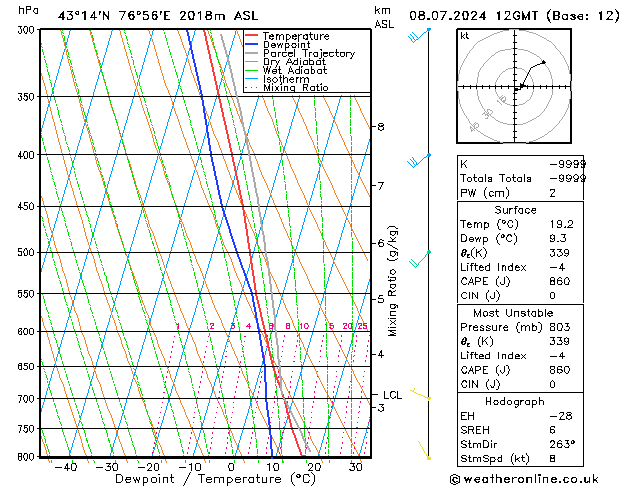This screenshot has height=486, width=629.
Task: Click the 700 hPa pressure axis label
Action: pos(28,399)
